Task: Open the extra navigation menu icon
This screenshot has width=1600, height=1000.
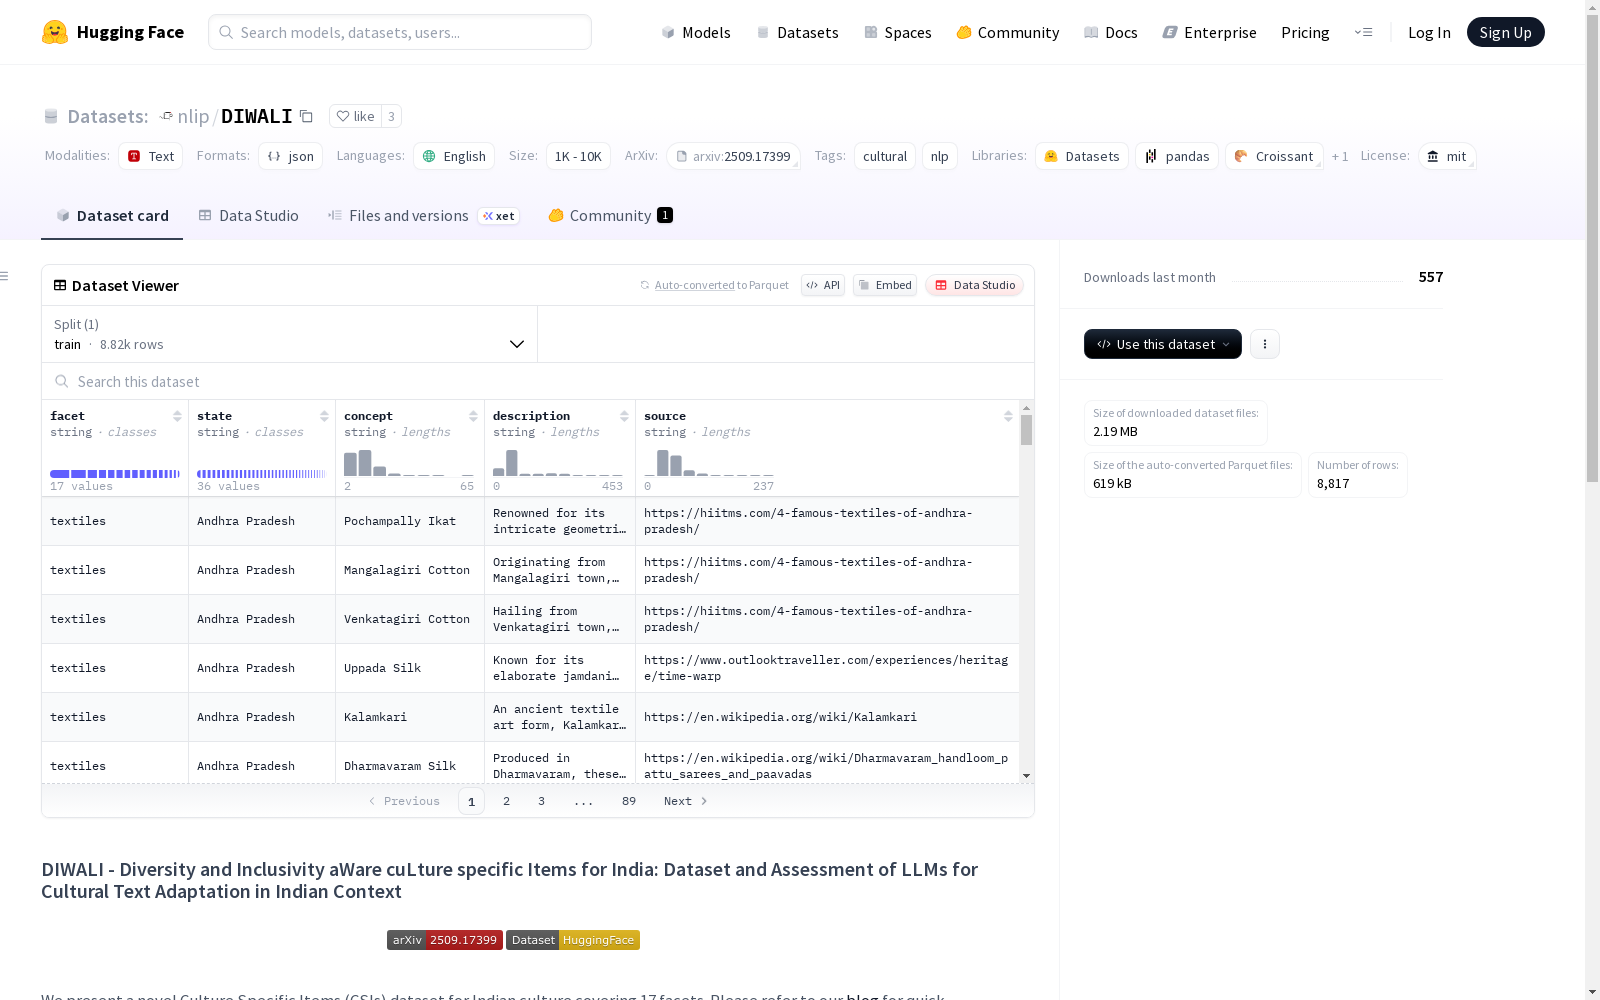Action: point(1363,32)
